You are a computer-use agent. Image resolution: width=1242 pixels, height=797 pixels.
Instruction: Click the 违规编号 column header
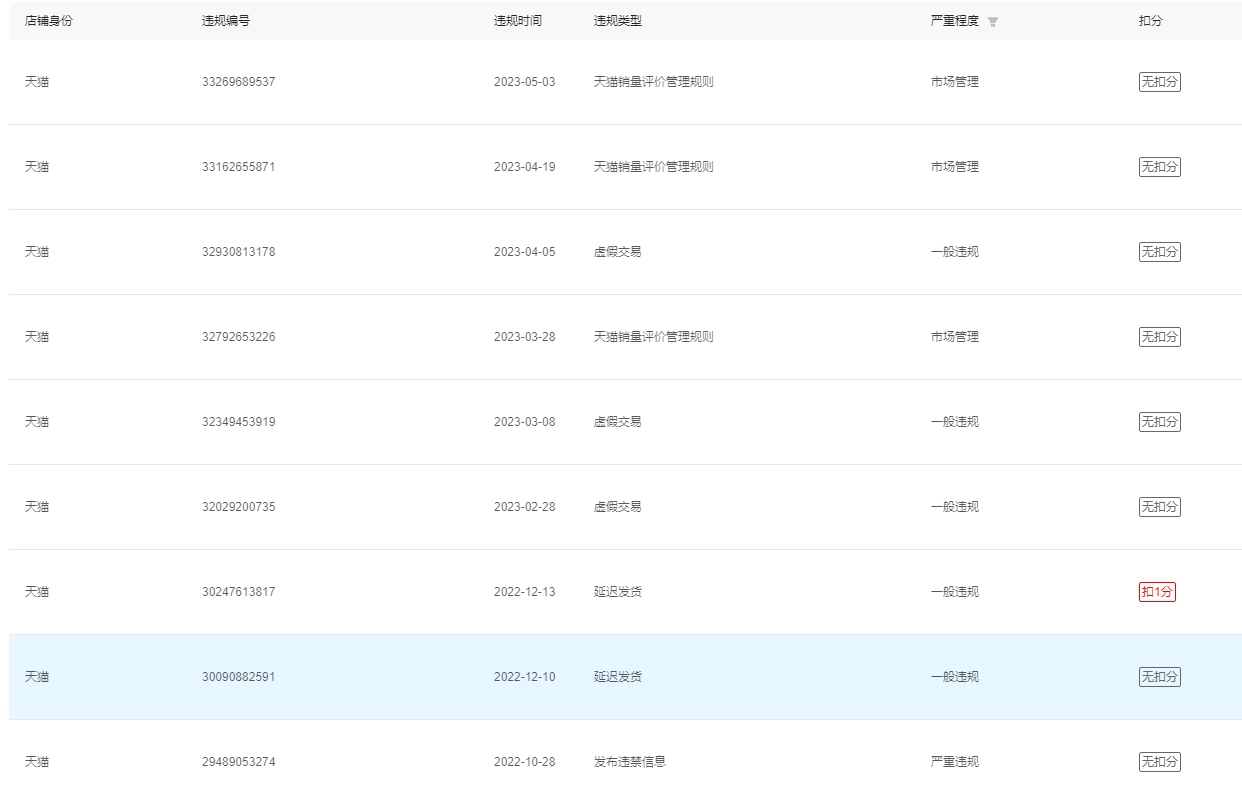[x=226, y=21]
